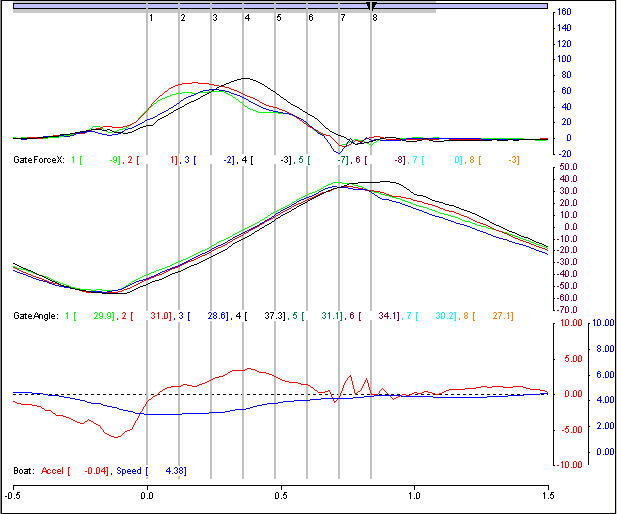Select stroke marker 2 at the top
The width and height of the screenshot is (617, 514).
click(x=182, y=18)
